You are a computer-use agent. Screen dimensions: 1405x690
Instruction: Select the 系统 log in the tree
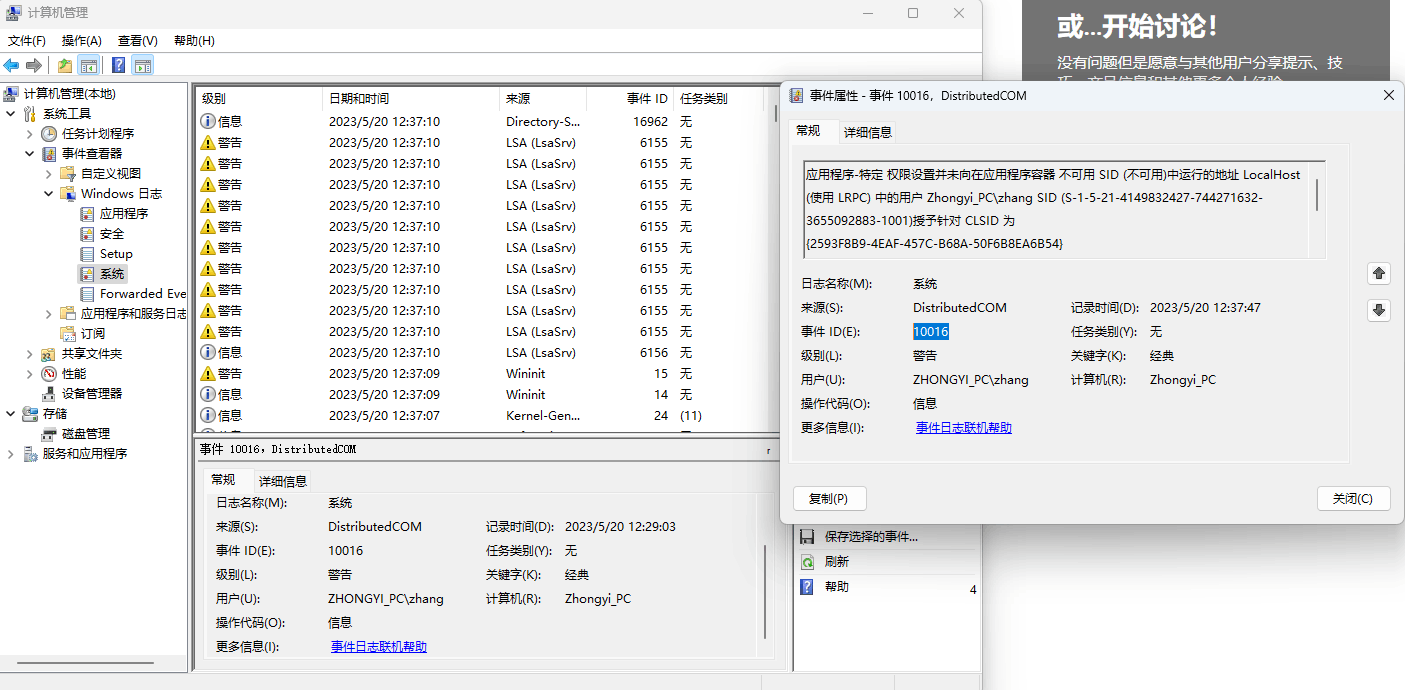pyautogui.click(x=113, y=274)
